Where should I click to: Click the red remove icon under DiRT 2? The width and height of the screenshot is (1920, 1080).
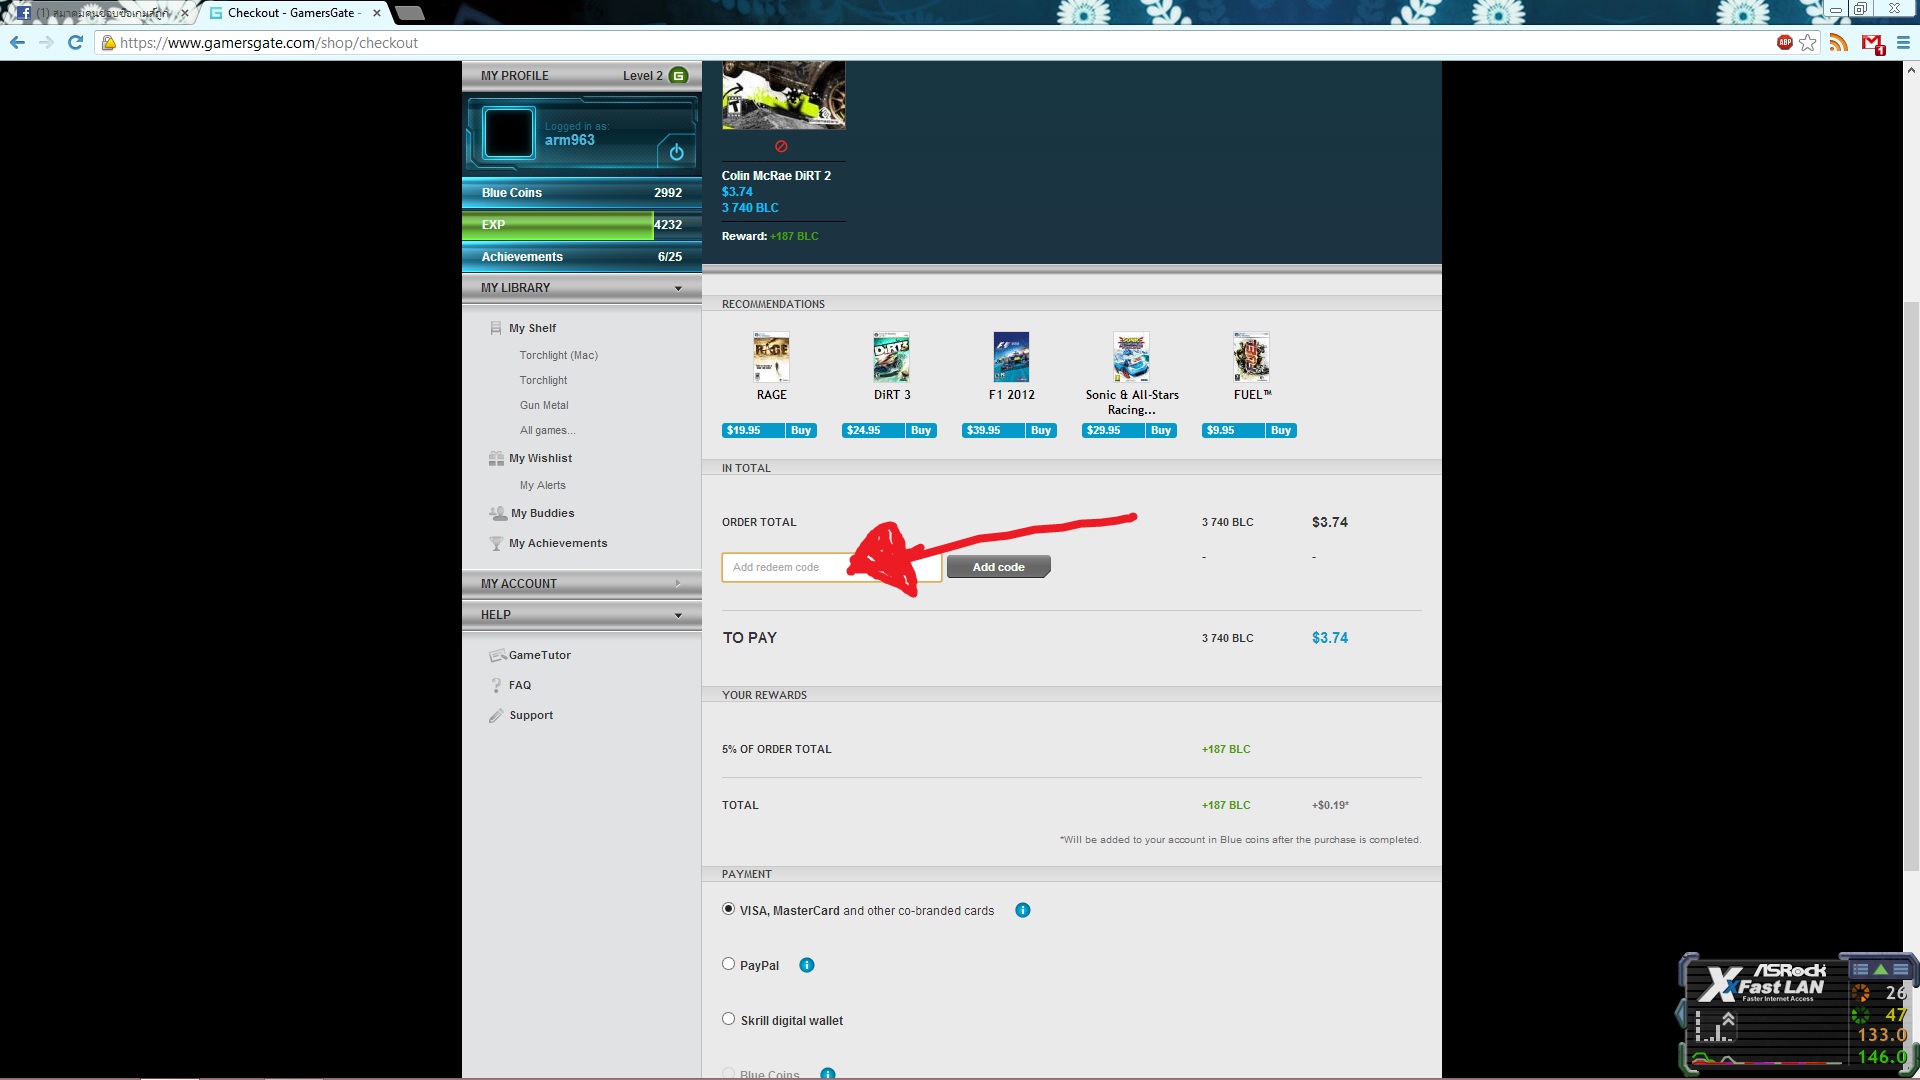[781, 146]
